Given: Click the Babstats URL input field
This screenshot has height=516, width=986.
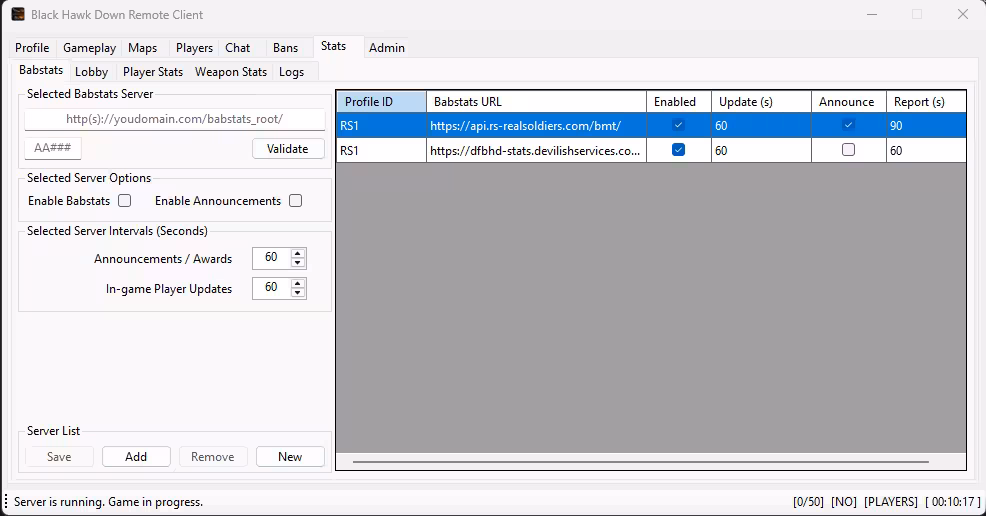Looking at the screenshot, I should coord(175,119).
